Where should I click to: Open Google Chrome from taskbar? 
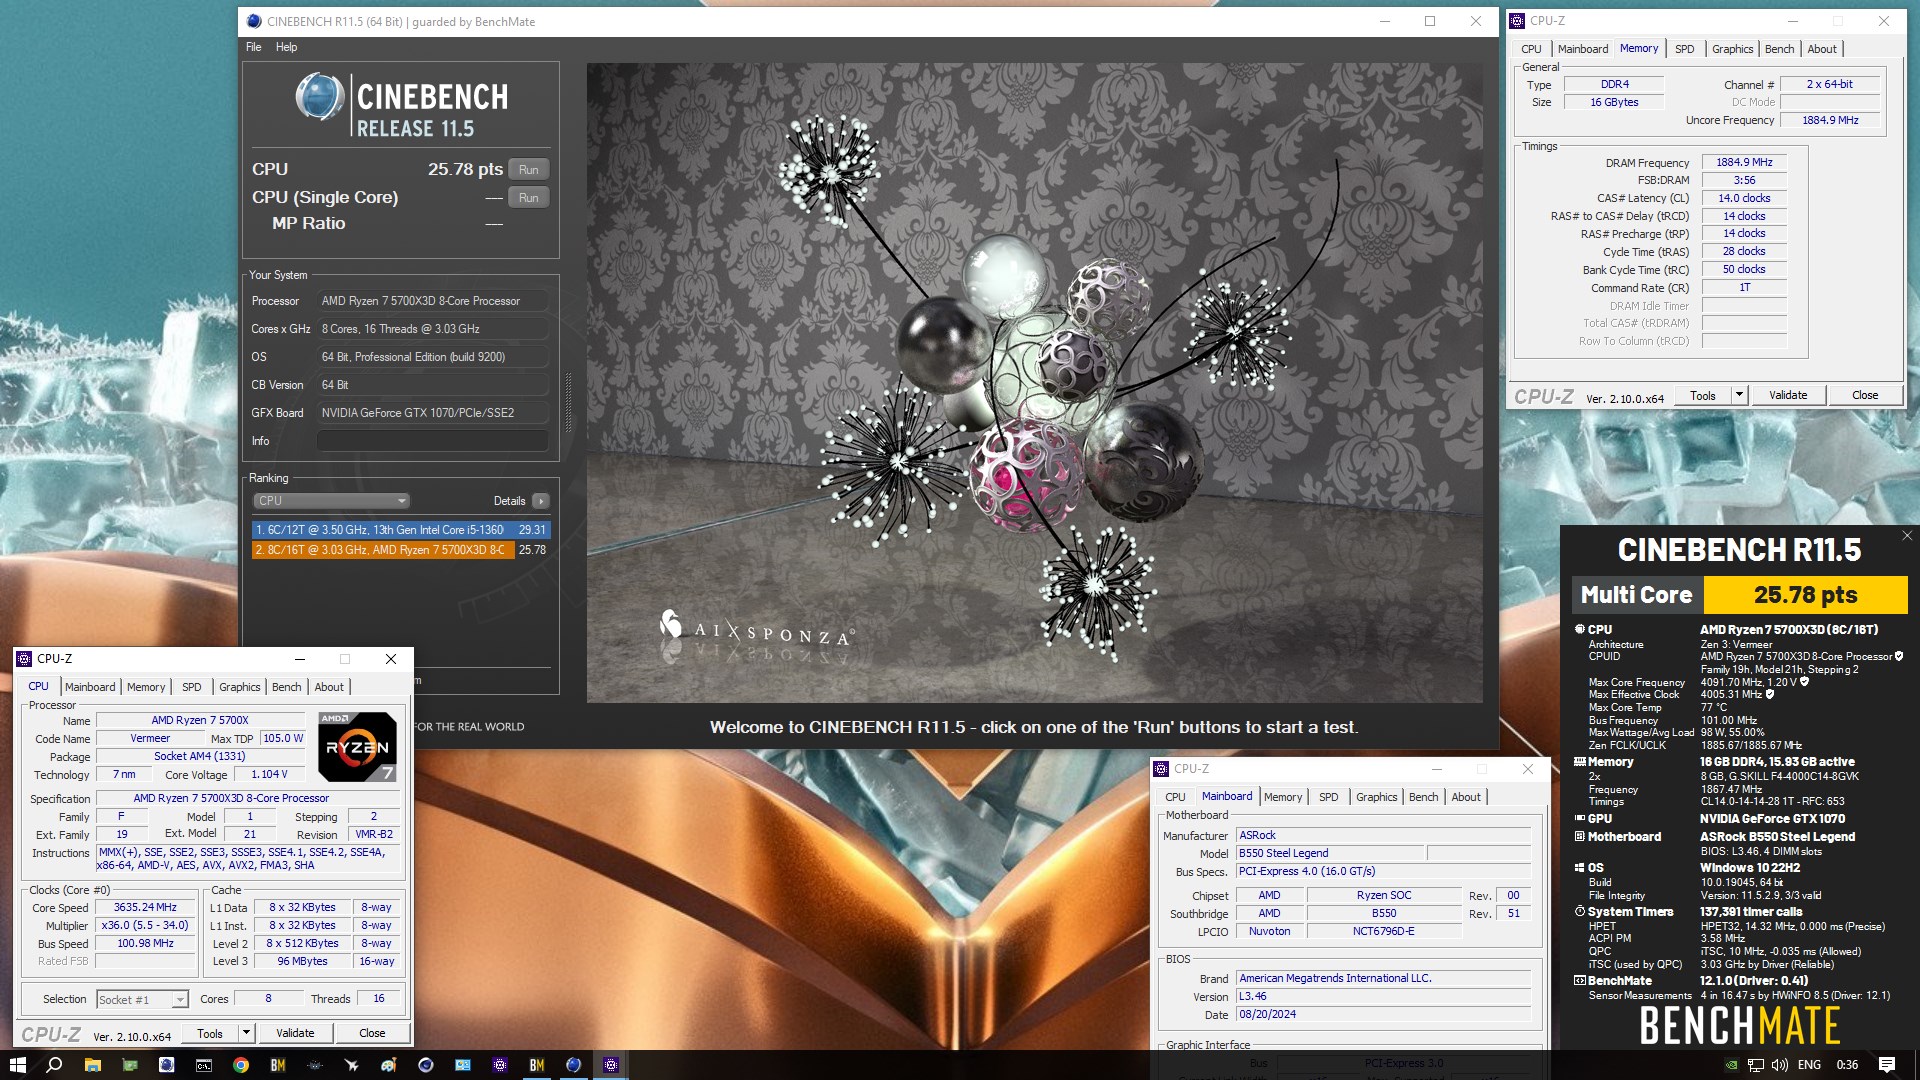click(x=240, y=1065)
